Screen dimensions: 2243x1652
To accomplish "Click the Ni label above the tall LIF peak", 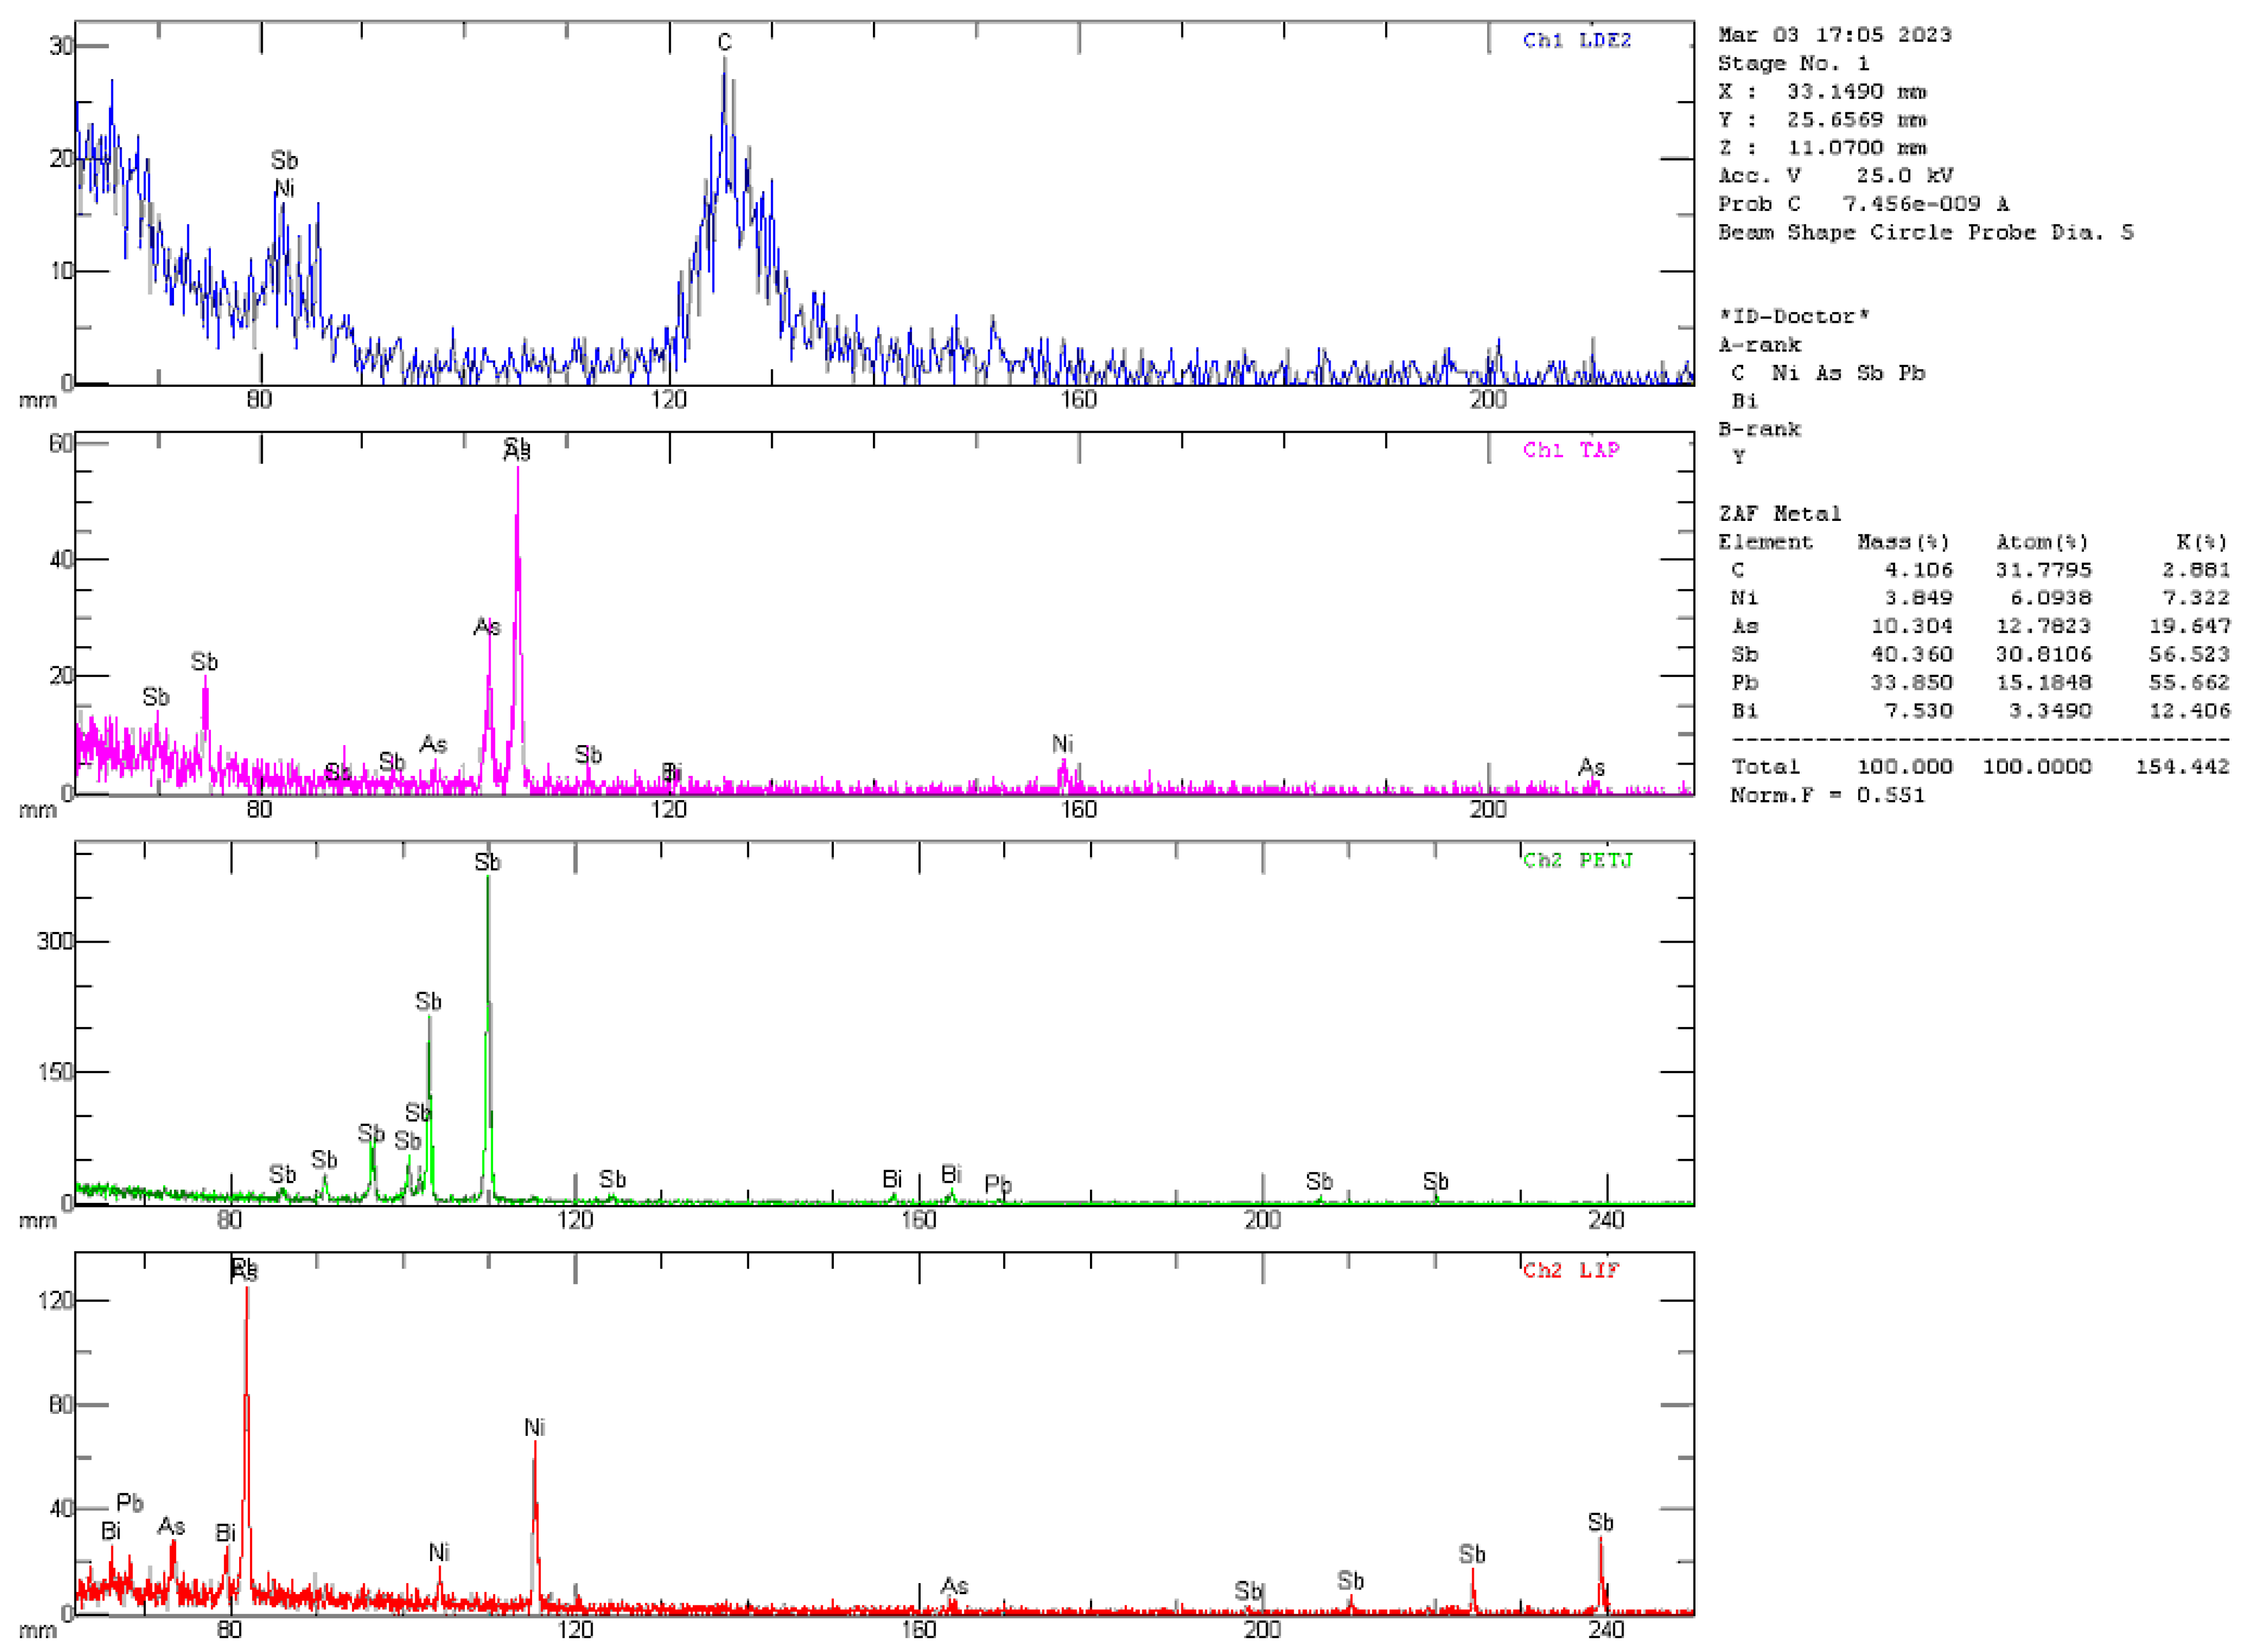I will click(x=534, y=1427).
